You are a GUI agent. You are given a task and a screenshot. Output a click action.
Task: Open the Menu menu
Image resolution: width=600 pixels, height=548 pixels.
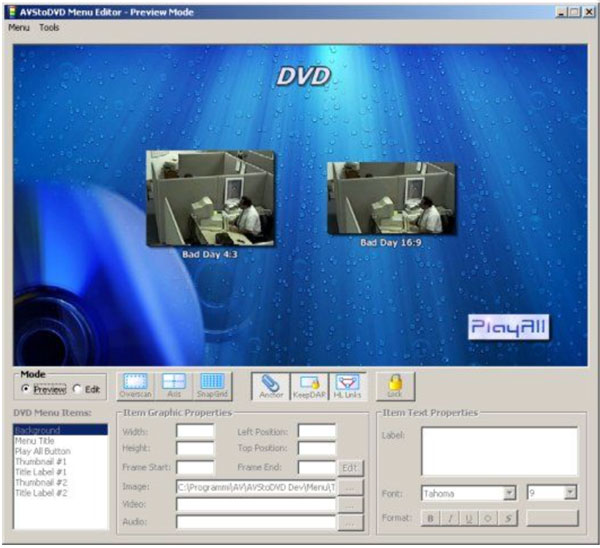pyautogui.click(x=19, y=28)
